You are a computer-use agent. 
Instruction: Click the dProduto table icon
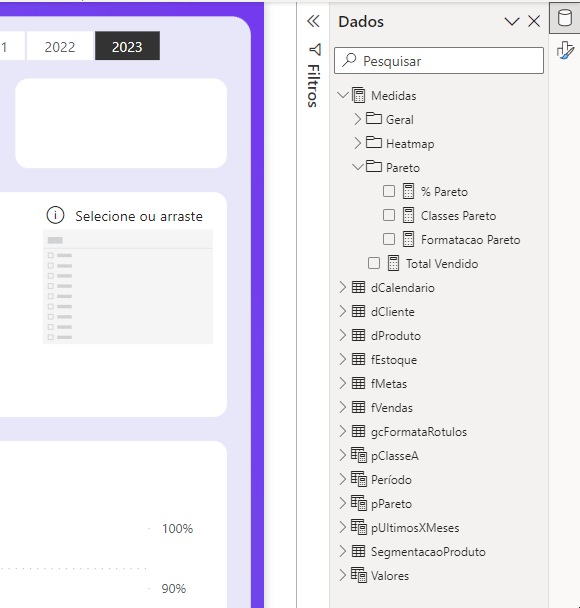[358, 335]
